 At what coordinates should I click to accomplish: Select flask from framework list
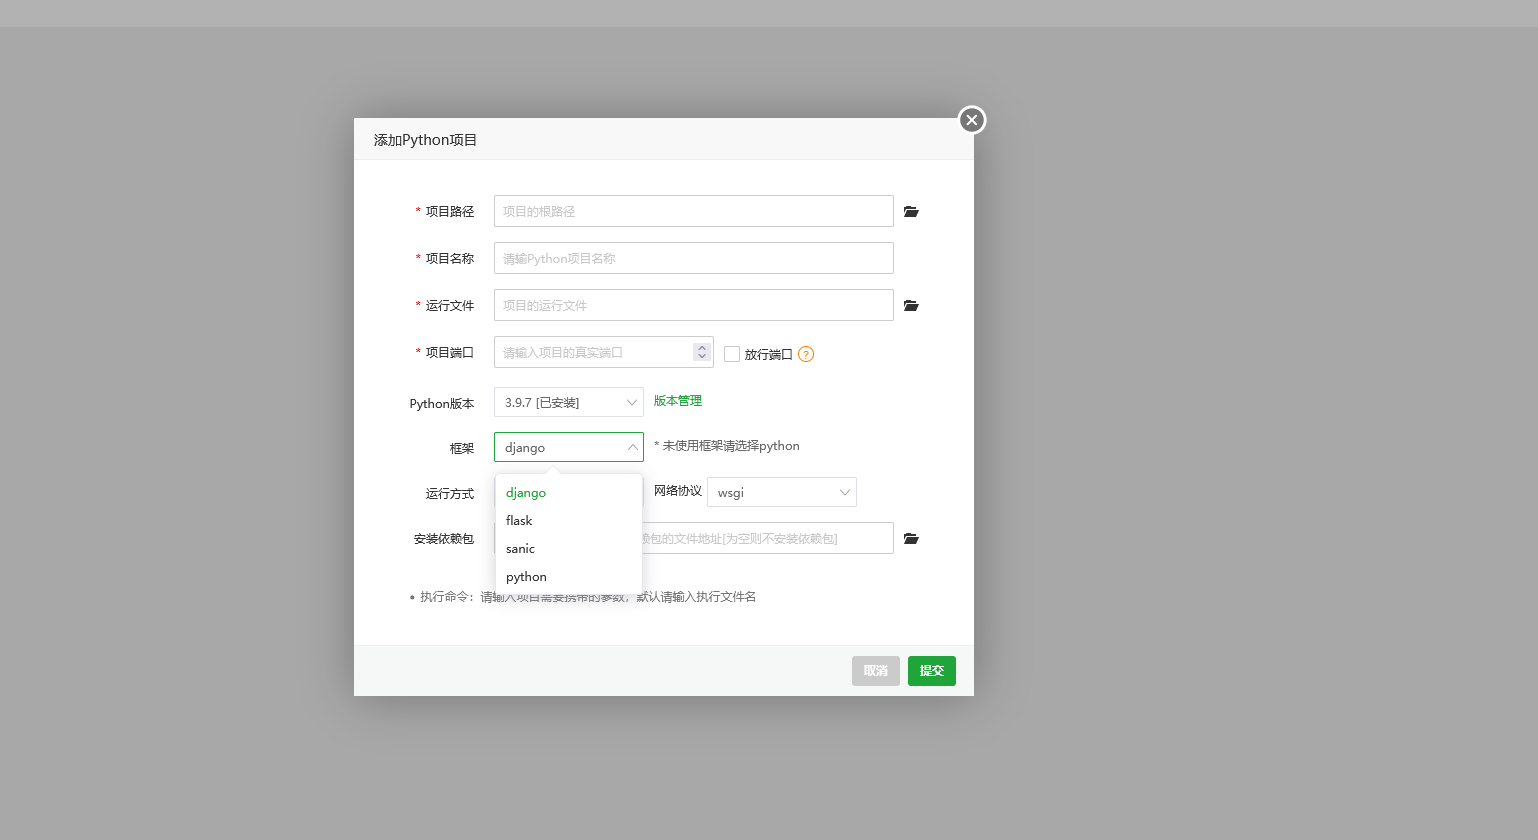click(569, 521)
